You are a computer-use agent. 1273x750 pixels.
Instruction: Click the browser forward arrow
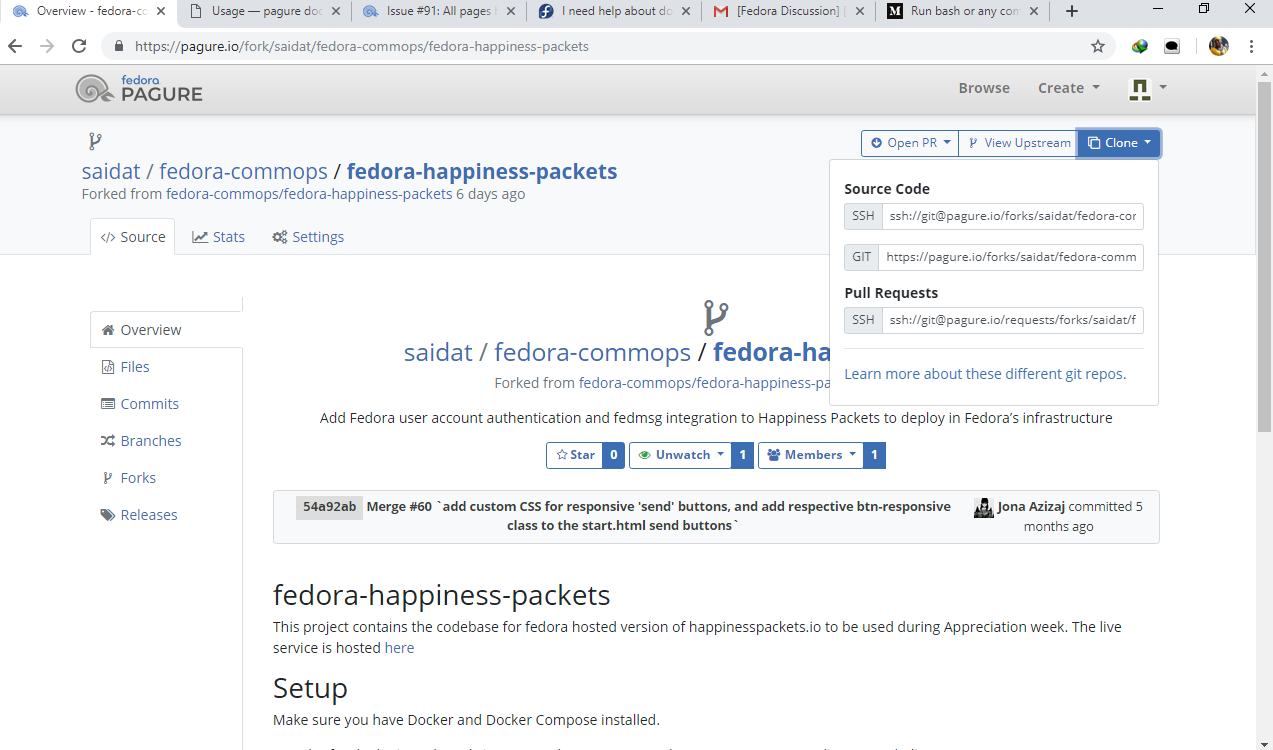47,46
